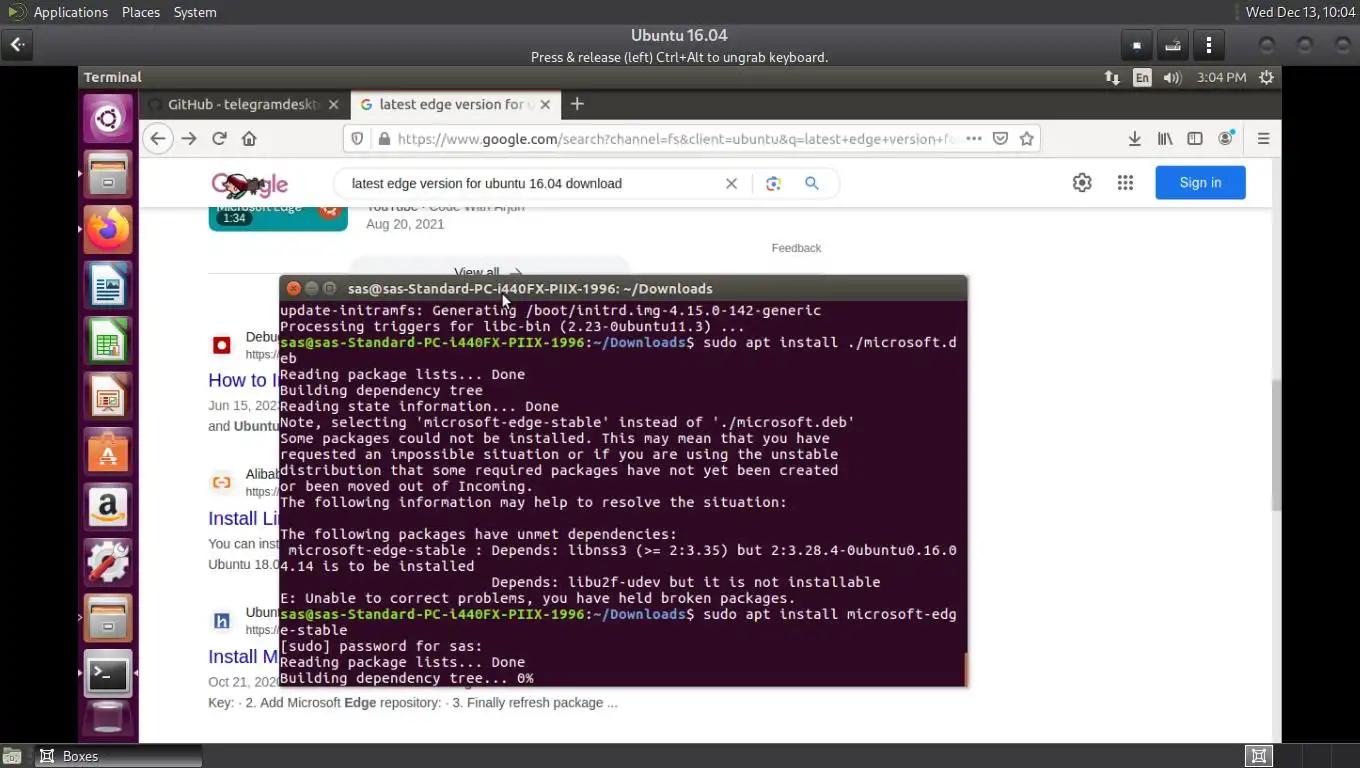This screenshot has width=1360, height=768.
Task: Click the terminal title bar text
Action: (530, 288)
